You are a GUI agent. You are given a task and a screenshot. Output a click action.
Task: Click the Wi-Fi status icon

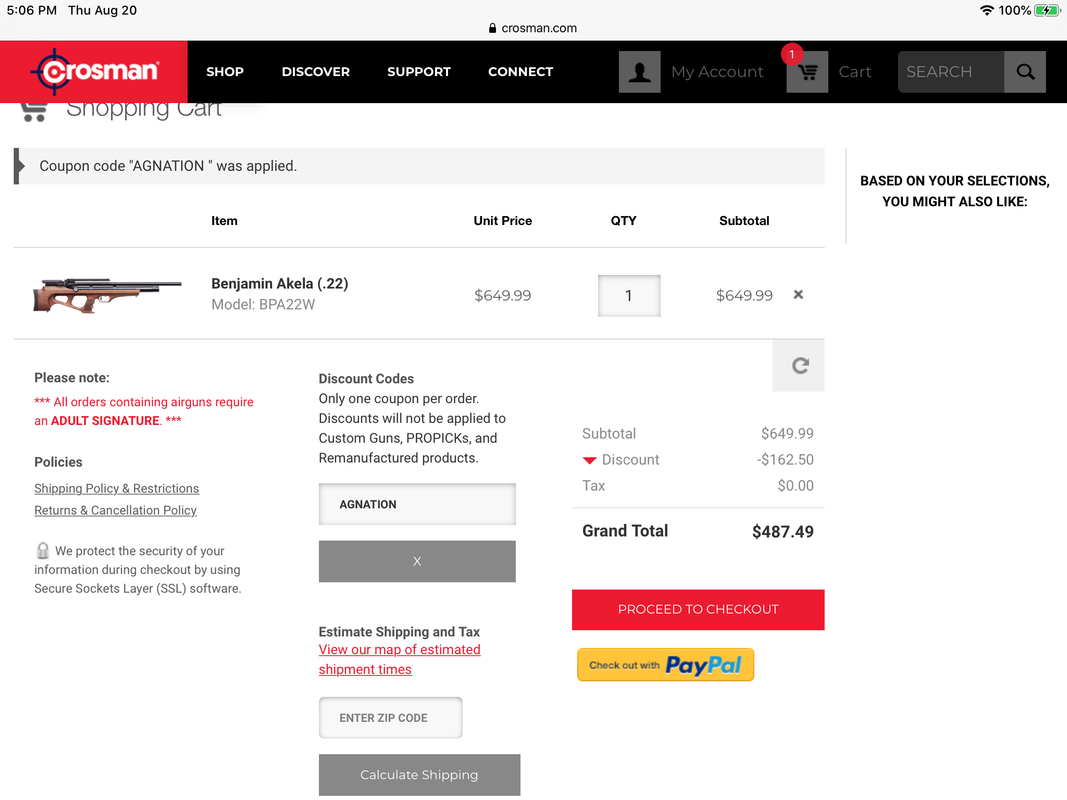tap(987, 10)
